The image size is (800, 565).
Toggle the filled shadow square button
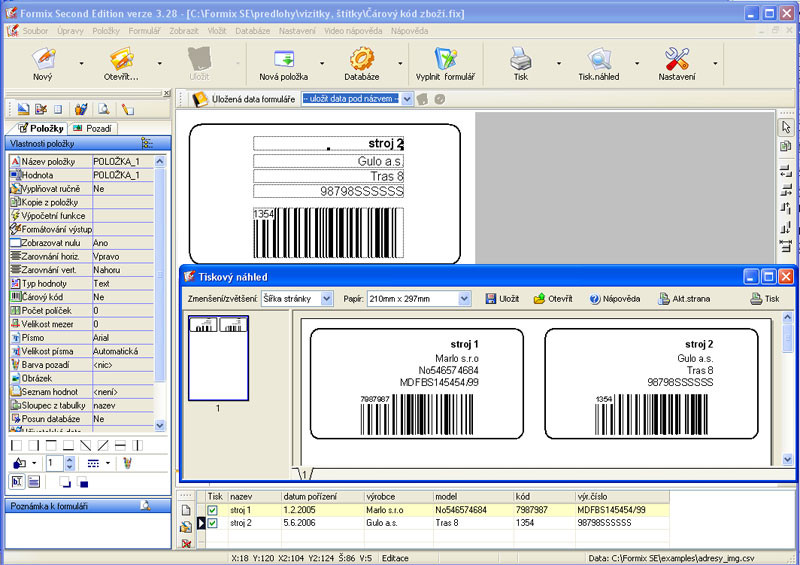tap(82, 481)
